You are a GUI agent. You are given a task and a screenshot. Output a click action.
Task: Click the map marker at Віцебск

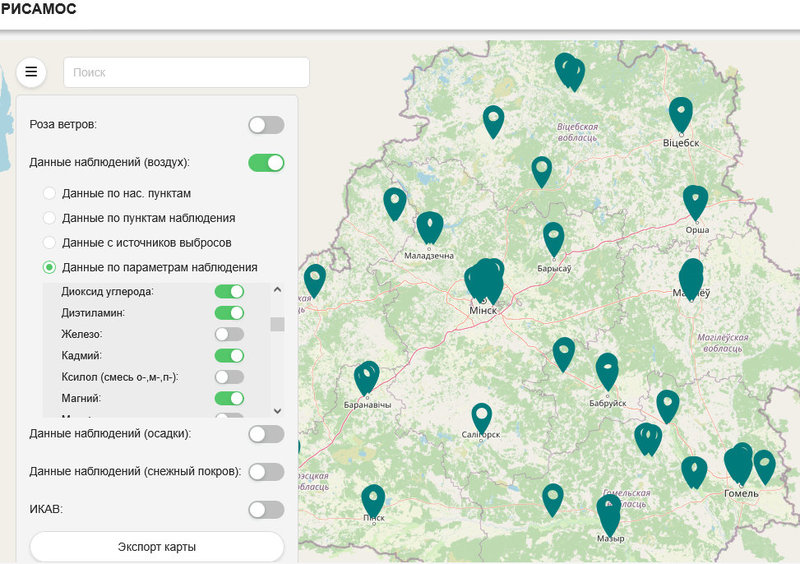click(681, 113)
